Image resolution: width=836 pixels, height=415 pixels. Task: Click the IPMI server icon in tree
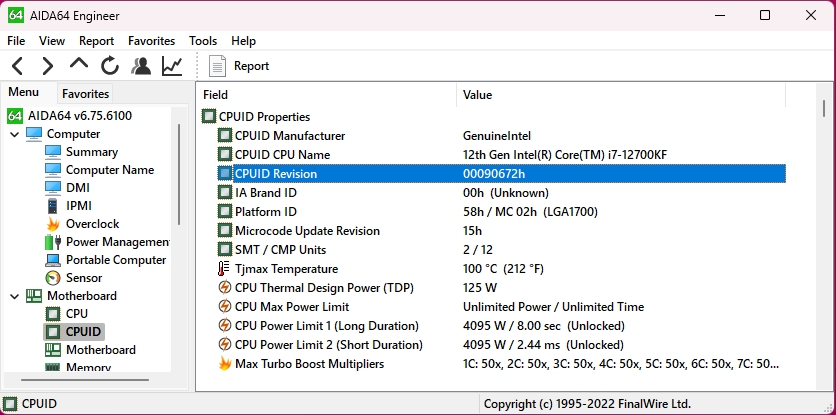52,206
